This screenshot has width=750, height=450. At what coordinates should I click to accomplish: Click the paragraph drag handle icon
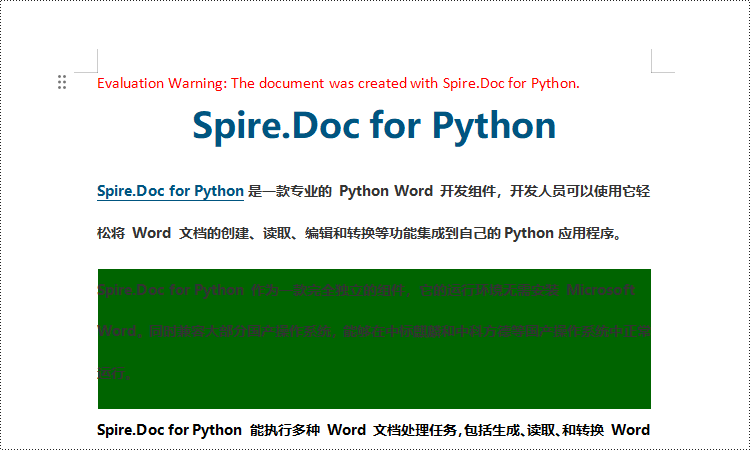click(62, 82)
